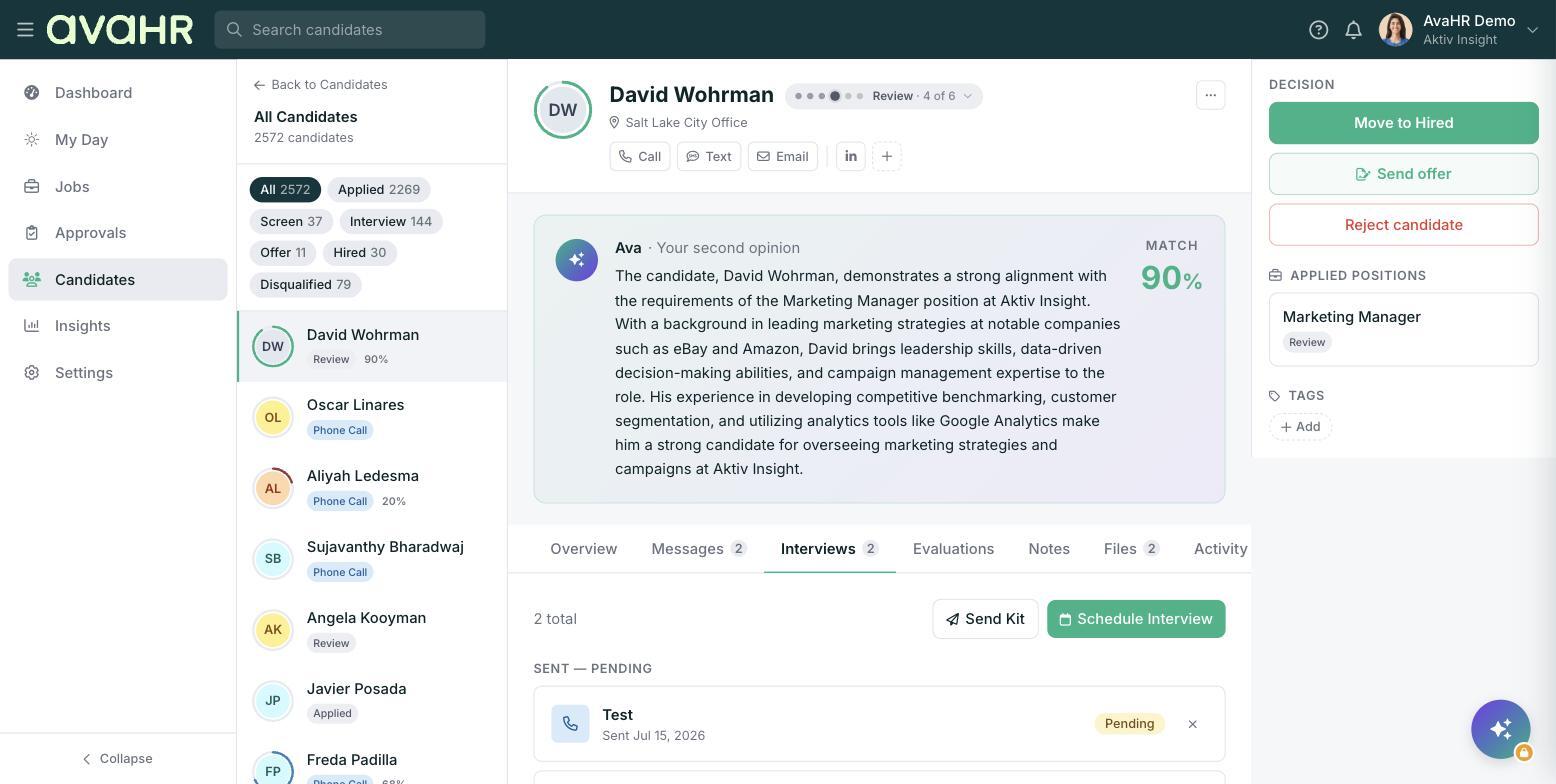Viewport: 1556px width, 784px height.
Task: Select Oscar Linares in candidate list
Action: pos(372,417)
